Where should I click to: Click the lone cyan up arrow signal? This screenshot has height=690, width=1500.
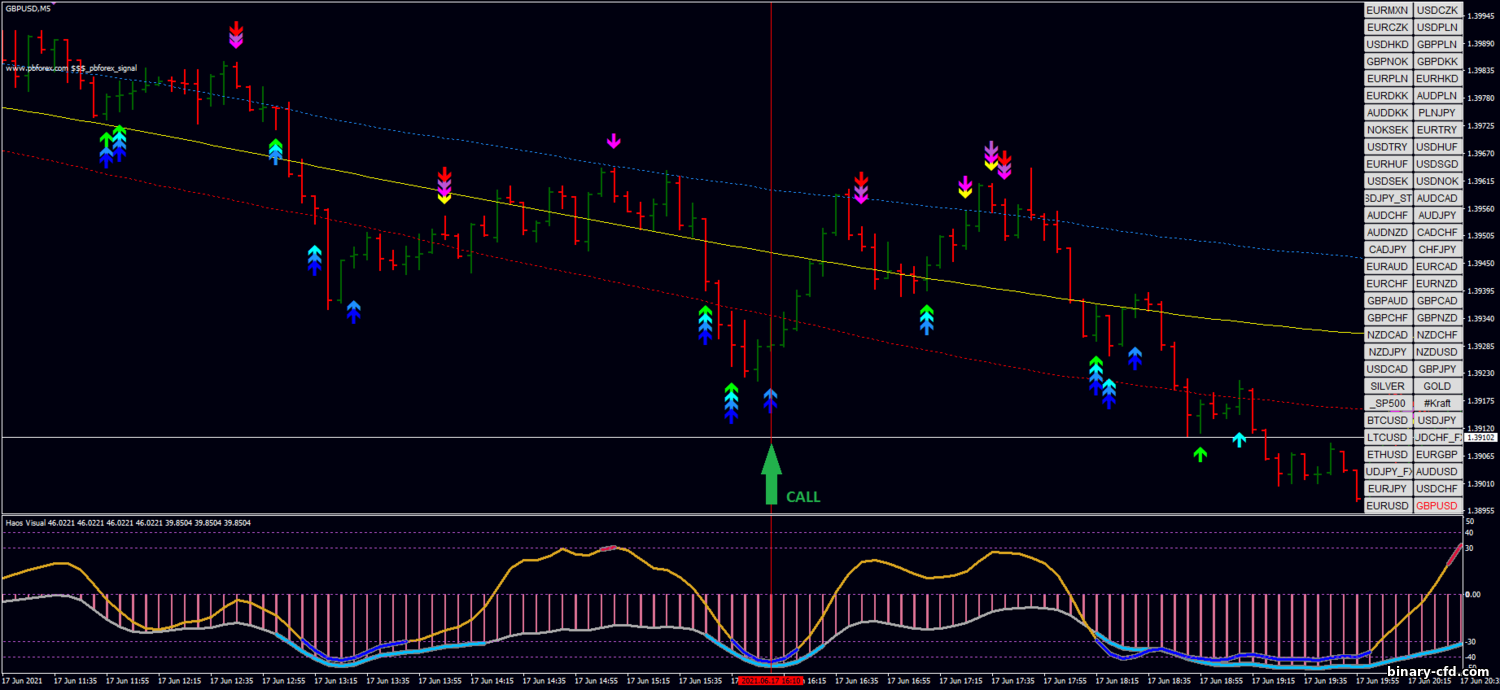click(x=1239, y=439)
